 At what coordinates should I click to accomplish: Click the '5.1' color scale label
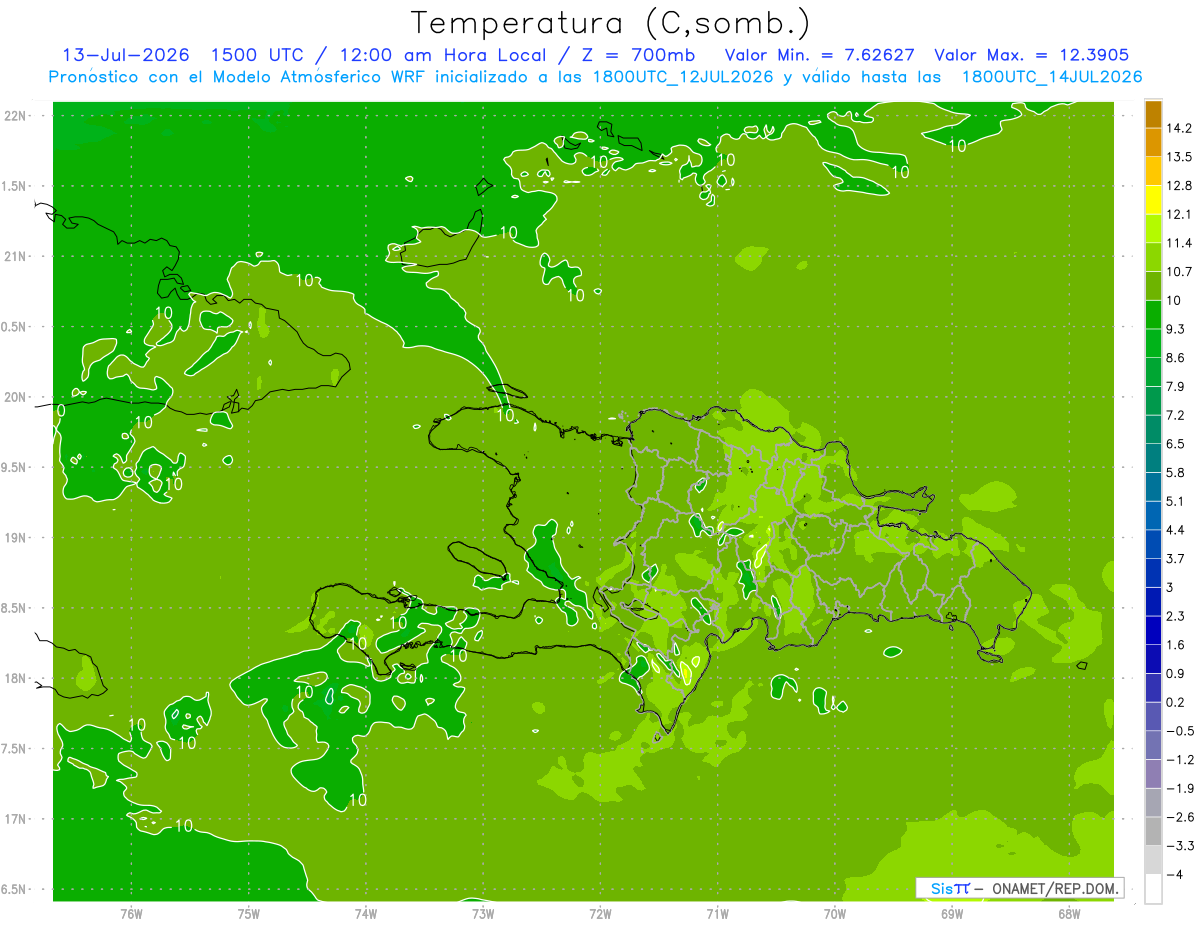[x=1176, y=502]
